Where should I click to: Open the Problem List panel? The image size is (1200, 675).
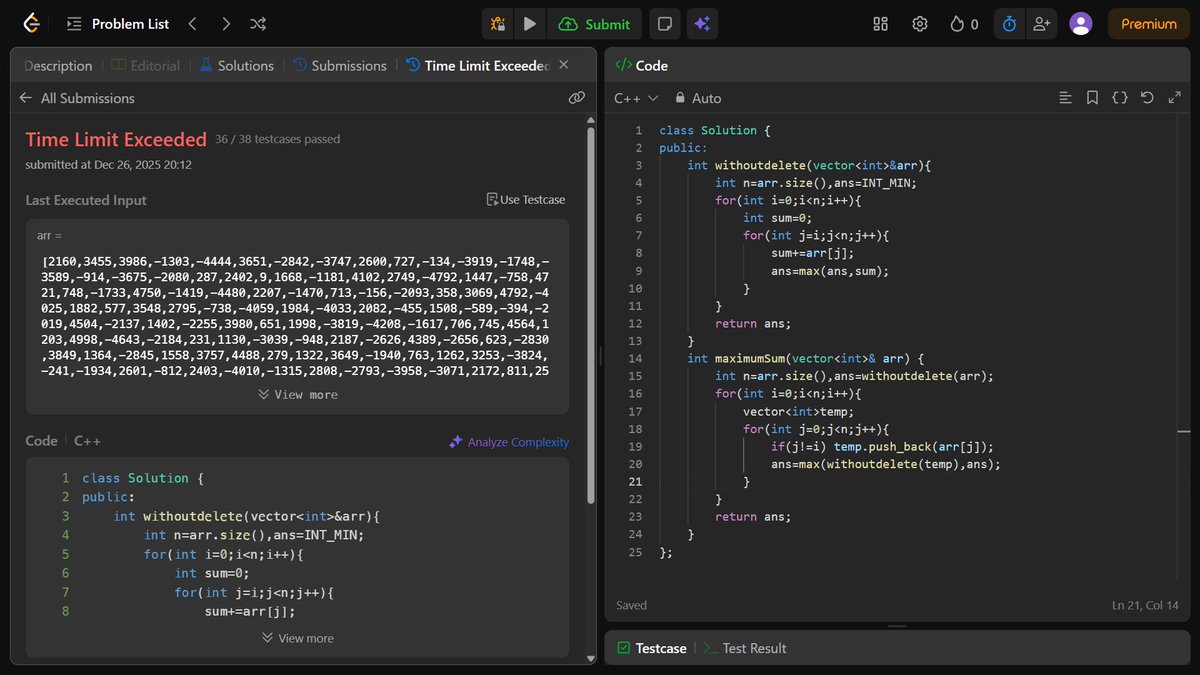[118, 24]
